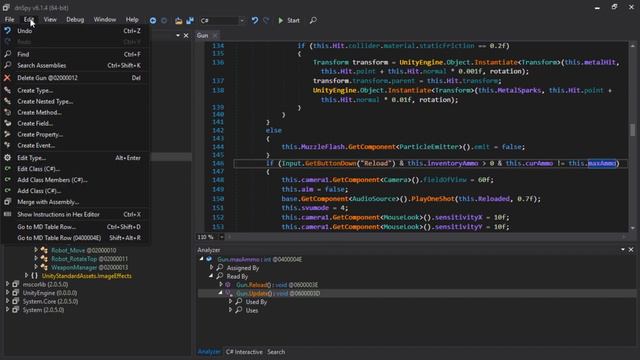Click the Navigate Forward arrow icon
The image size is (640, 360).
[x=164, y=20]
